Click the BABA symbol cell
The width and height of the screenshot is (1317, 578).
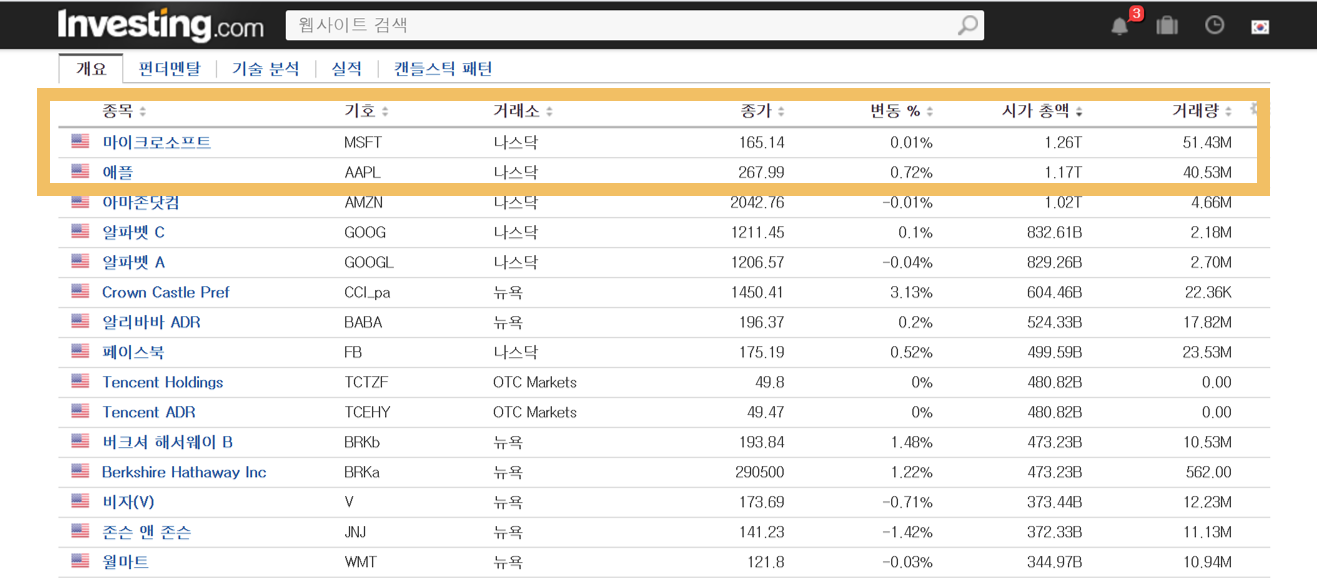point(363,322)
